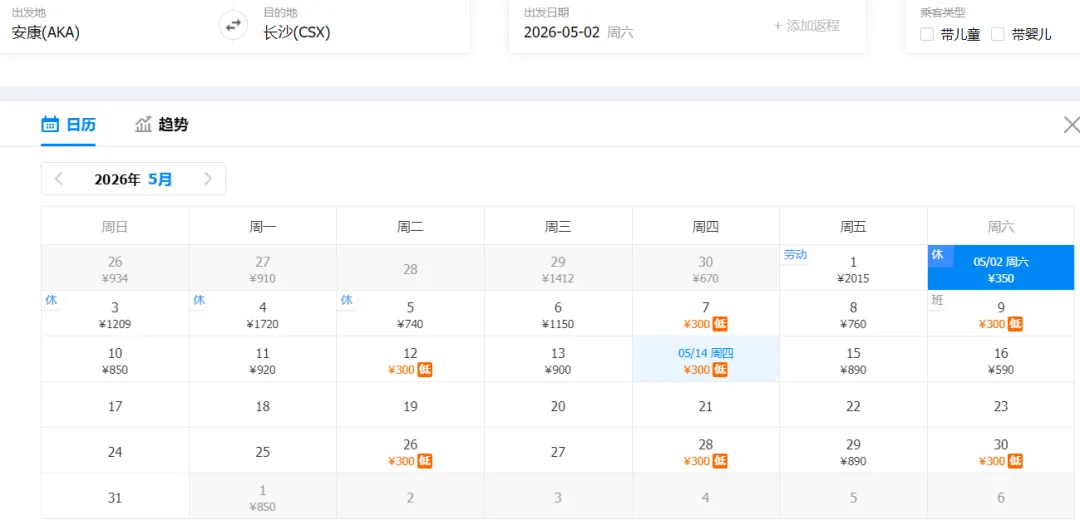This screenshot has height=525, width=1080.
Task: Click 添加返程 to add return trip
Action: (806, 26)
